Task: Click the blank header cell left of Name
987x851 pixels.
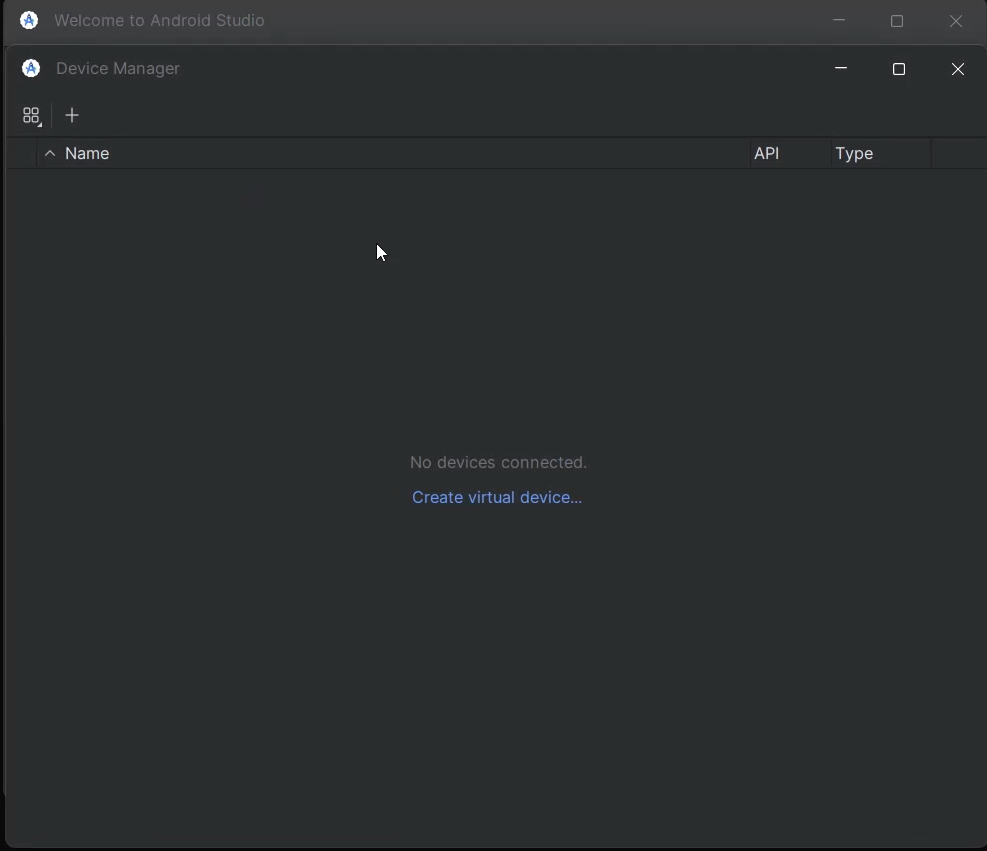Action: tap(22, 154)
